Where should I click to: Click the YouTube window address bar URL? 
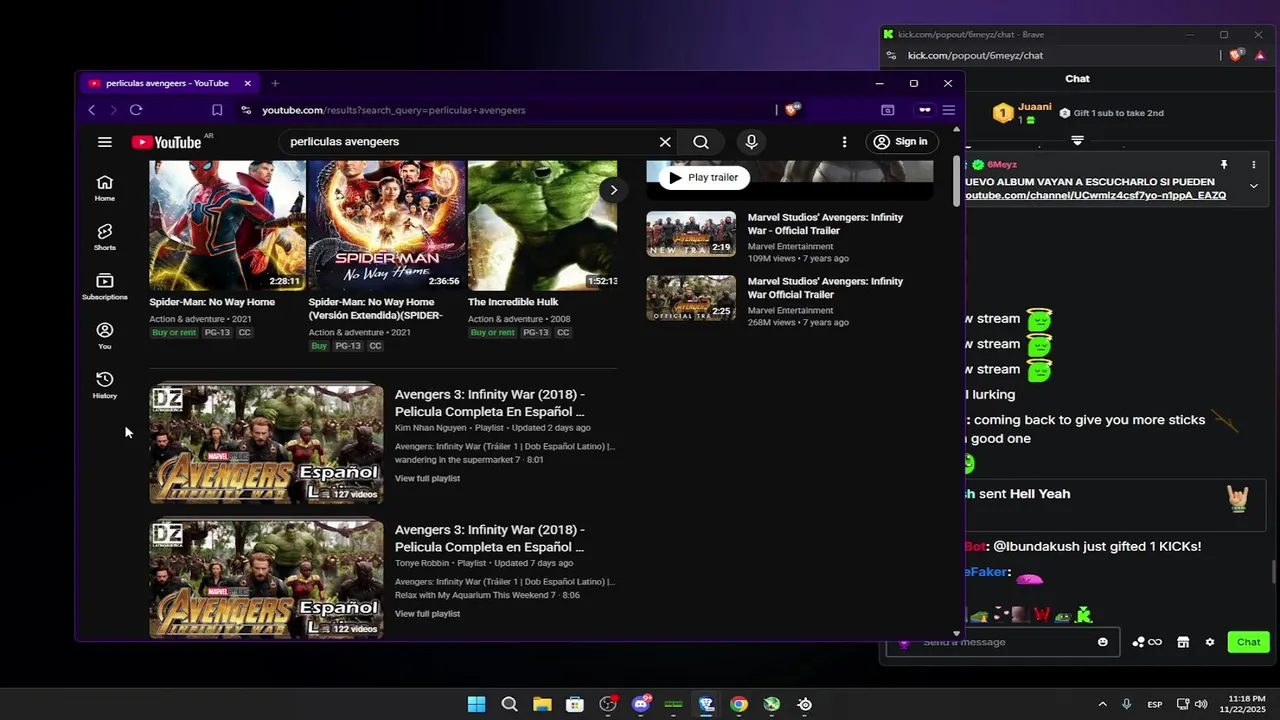(394, 110)
